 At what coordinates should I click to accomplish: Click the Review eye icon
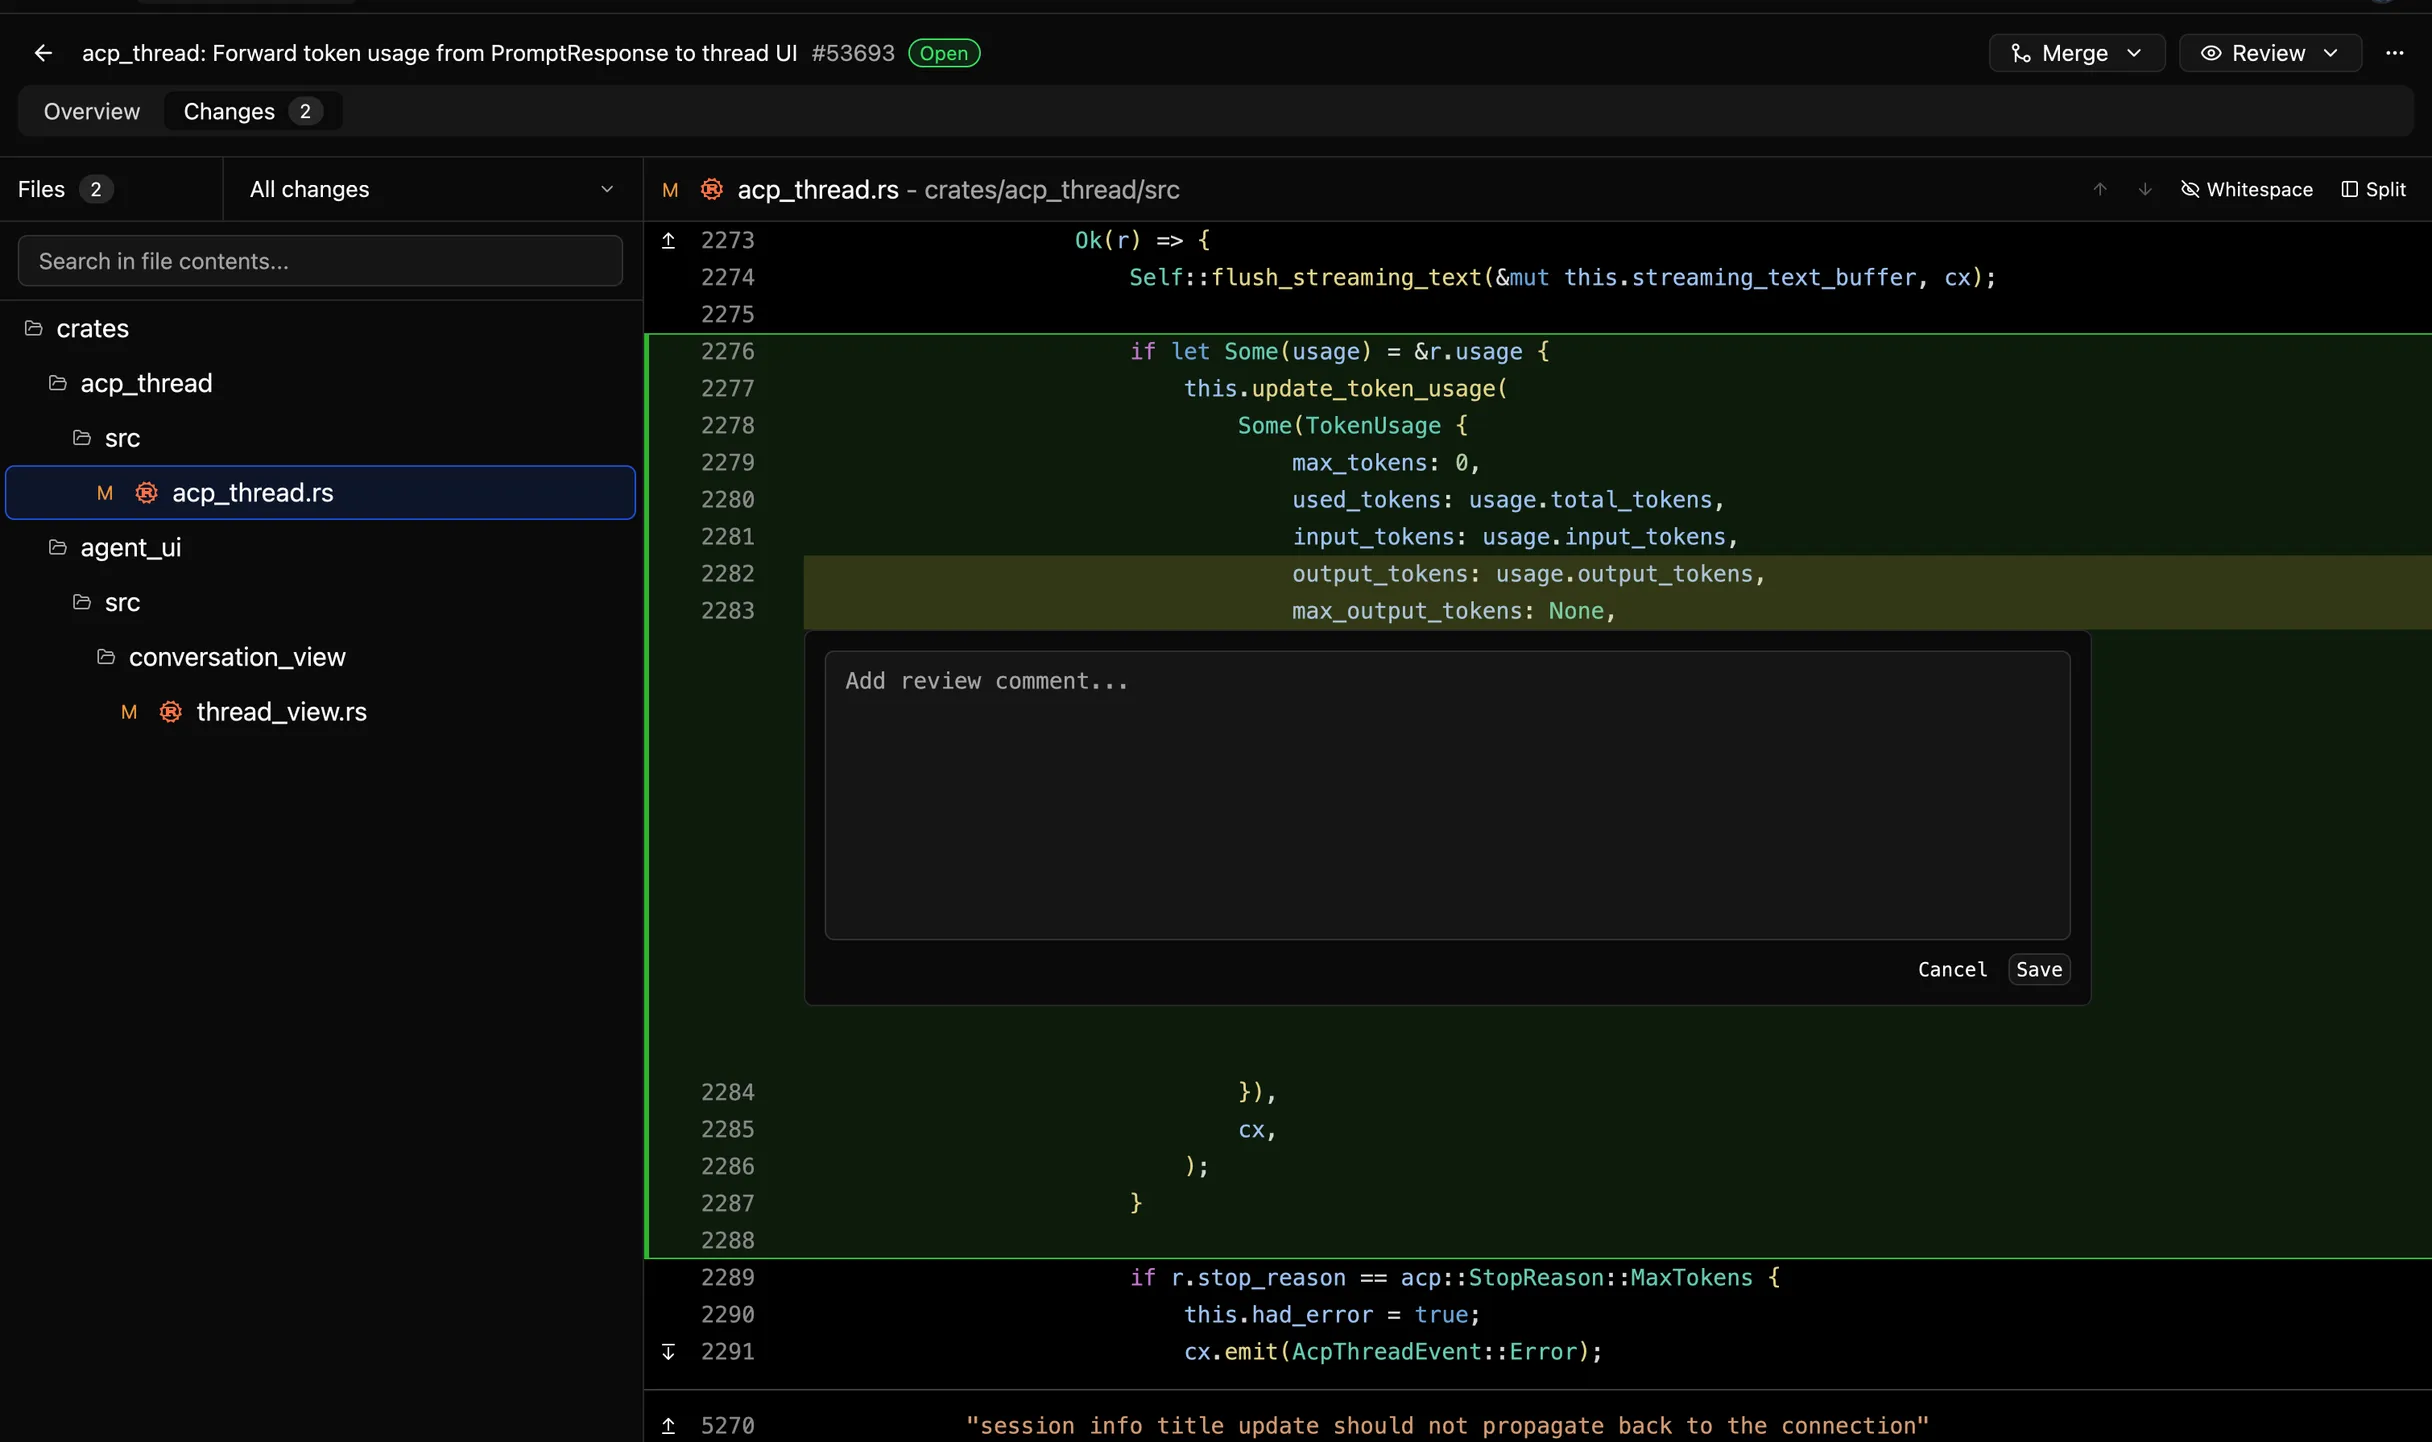pyautogui.click(x=2211, y=53)
